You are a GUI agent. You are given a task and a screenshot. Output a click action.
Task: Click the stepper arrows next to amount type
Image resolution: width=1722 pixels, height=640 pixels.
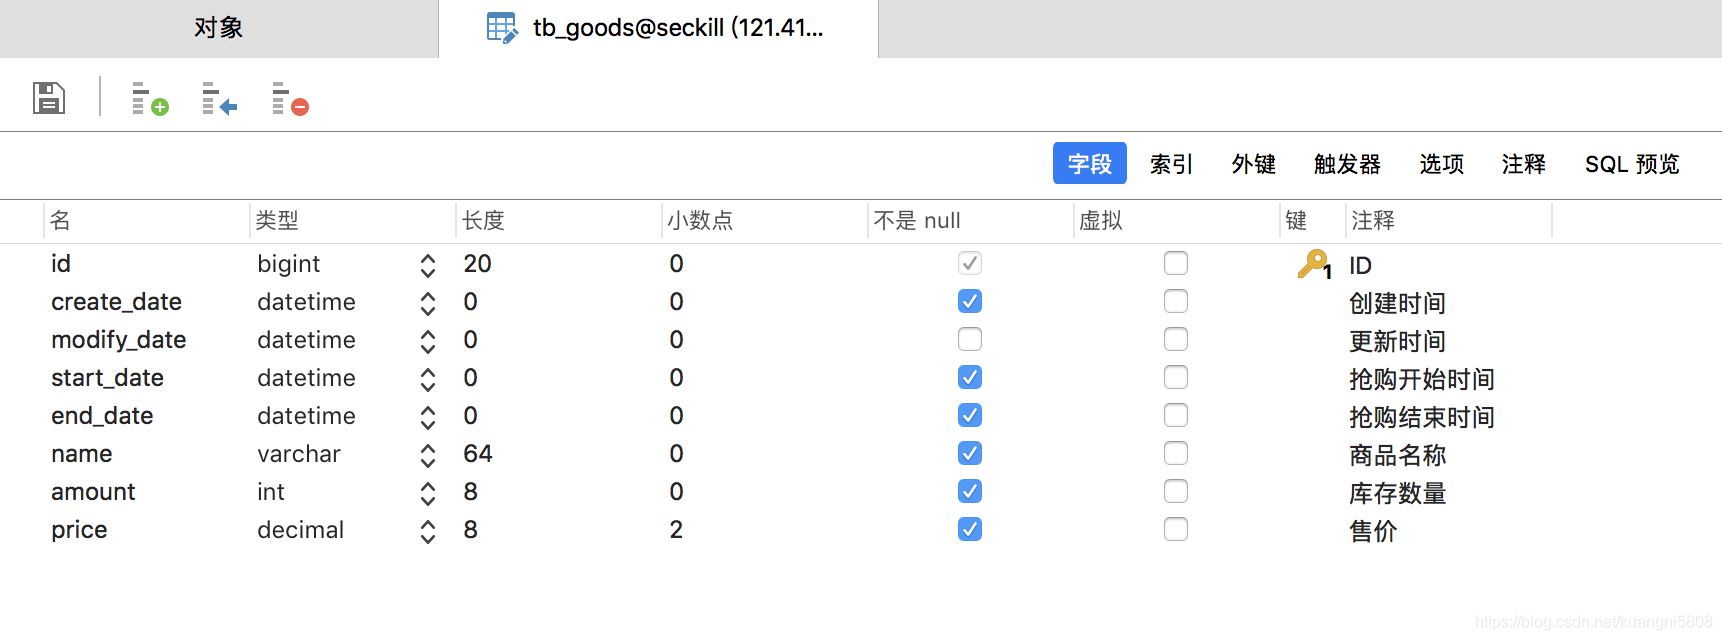pos(427,491)
